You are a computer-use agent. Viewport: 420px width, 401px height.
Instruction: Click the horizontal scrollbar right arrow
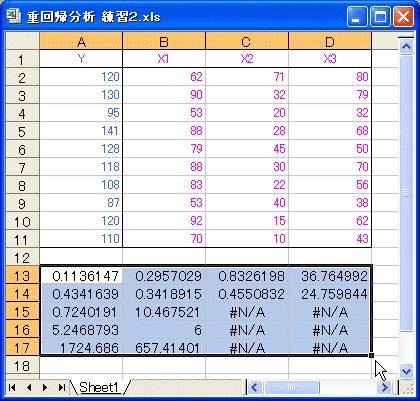(385, 387)
